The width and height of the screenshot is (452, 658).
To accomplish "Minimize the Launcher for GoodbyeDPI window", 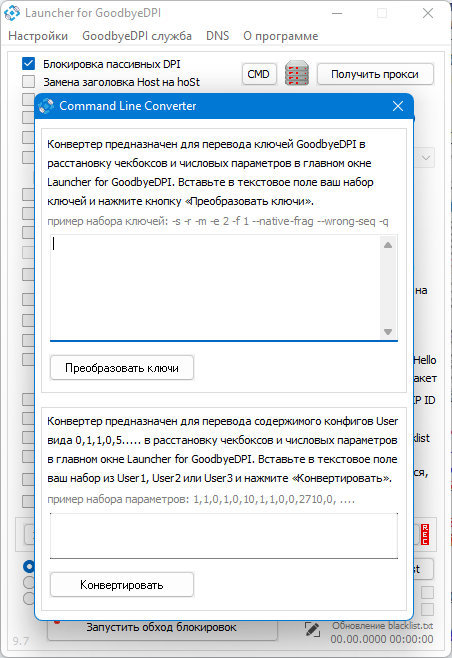I will coord(337,13).
